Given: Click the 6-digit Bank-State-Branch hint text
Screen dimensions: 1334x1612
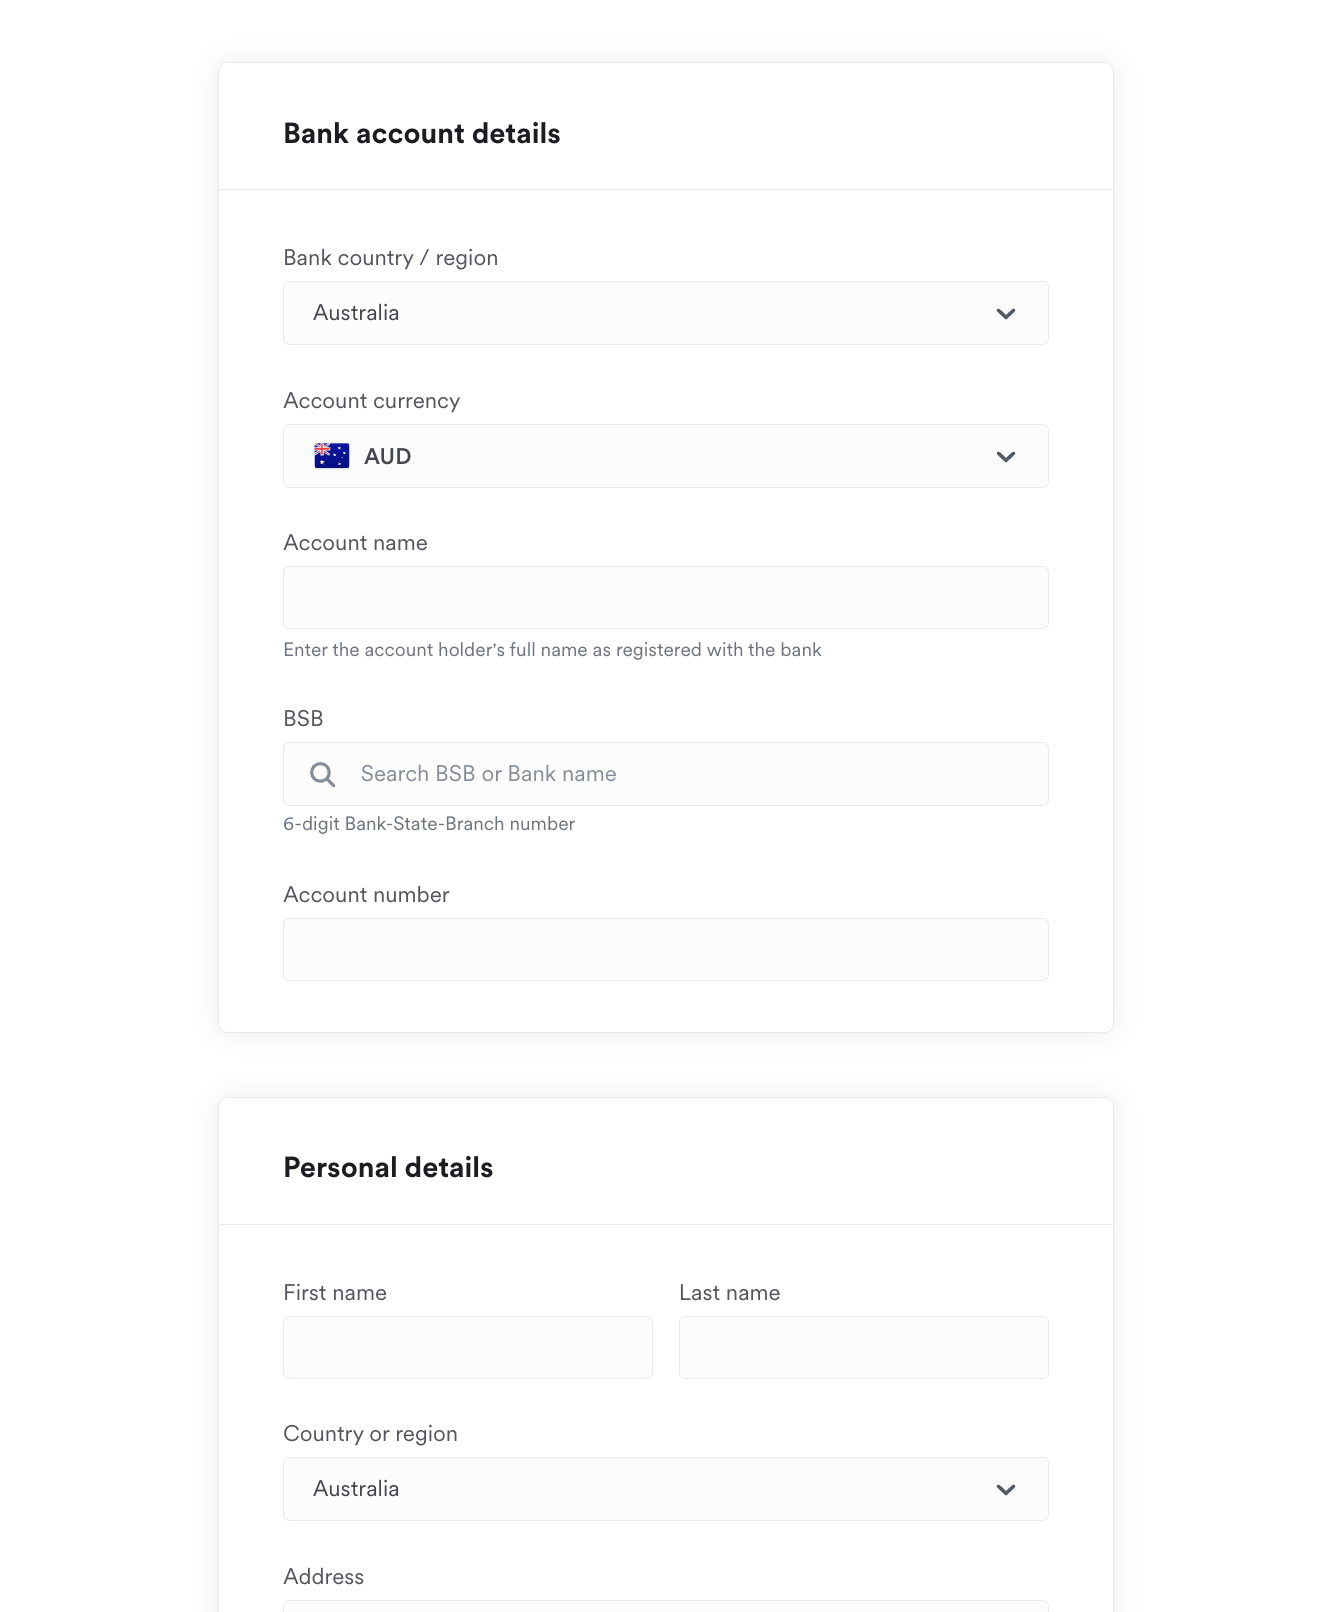Looking at the screenshot, I should tap(429, 824).
